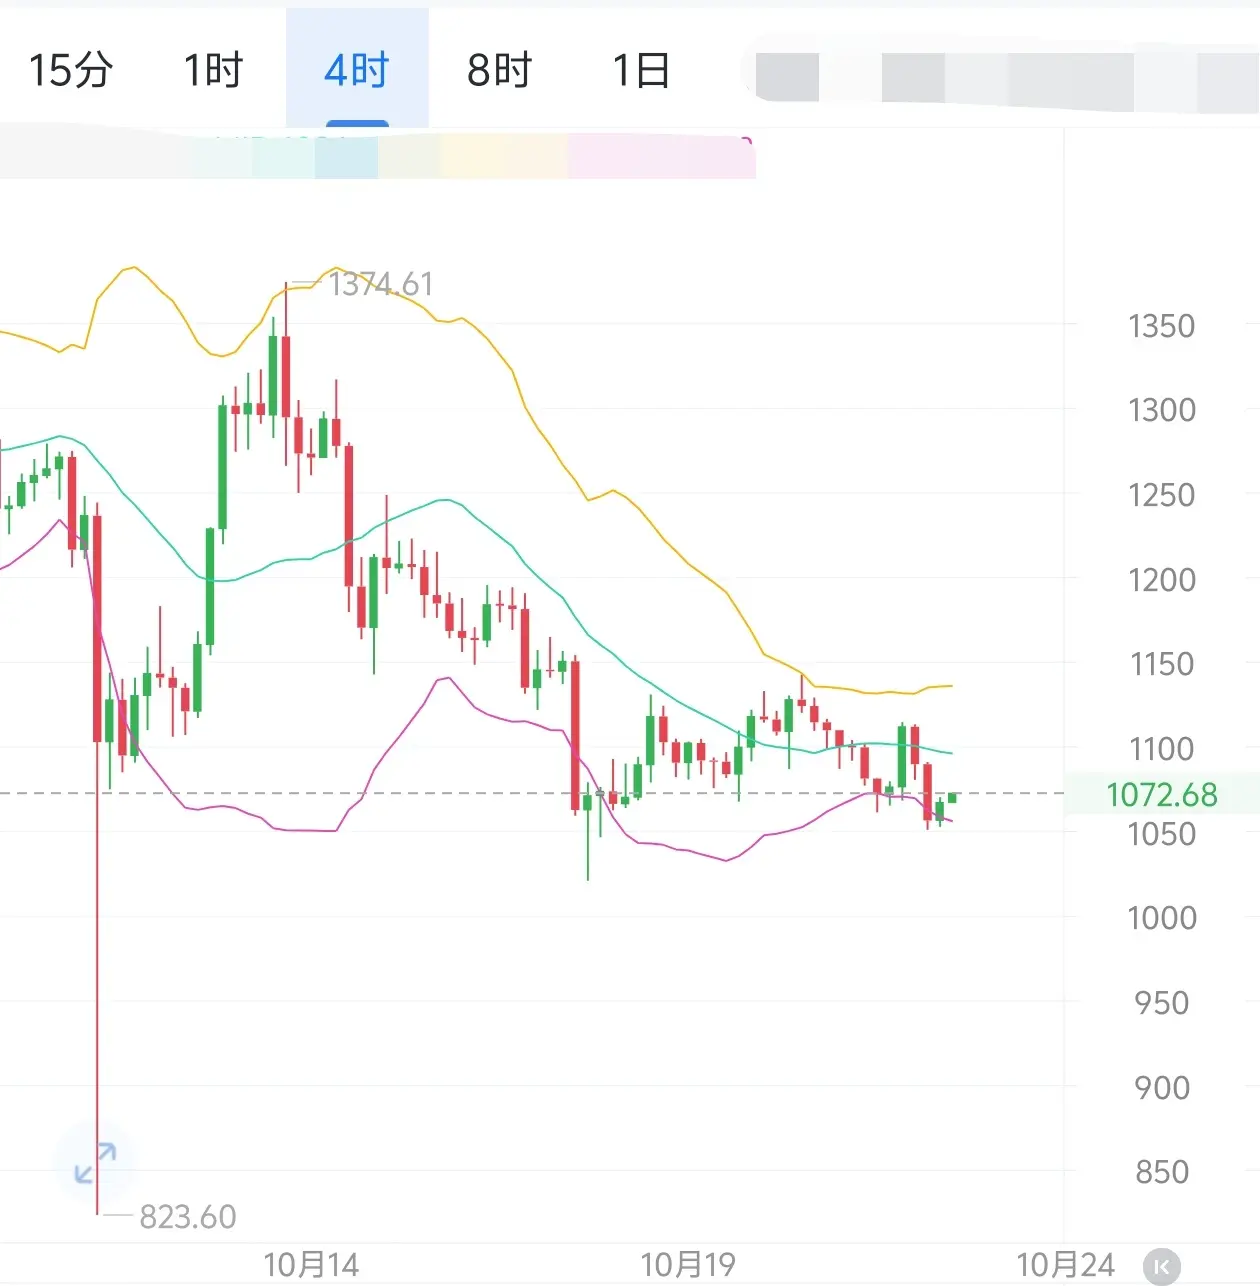Viewport: 1260px width, 1286px height.
Task: Click the 10月19 date label
Action: pos(688,1265)
